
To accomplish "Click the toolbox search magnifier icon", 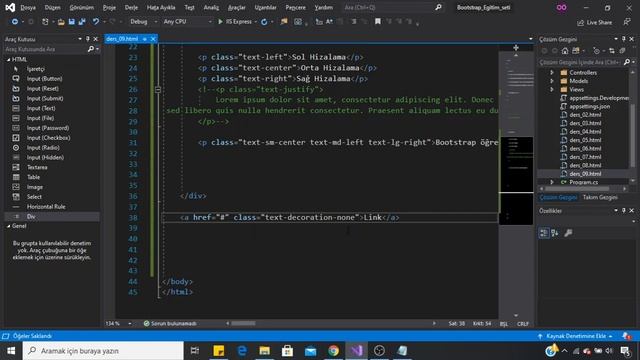I will (x=91, y=49).
